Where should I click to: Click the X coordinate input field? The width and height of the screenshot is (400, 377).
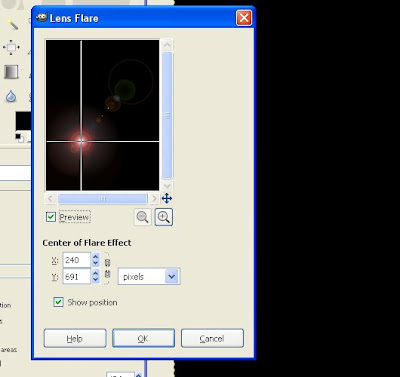click(x=77, y=260)
